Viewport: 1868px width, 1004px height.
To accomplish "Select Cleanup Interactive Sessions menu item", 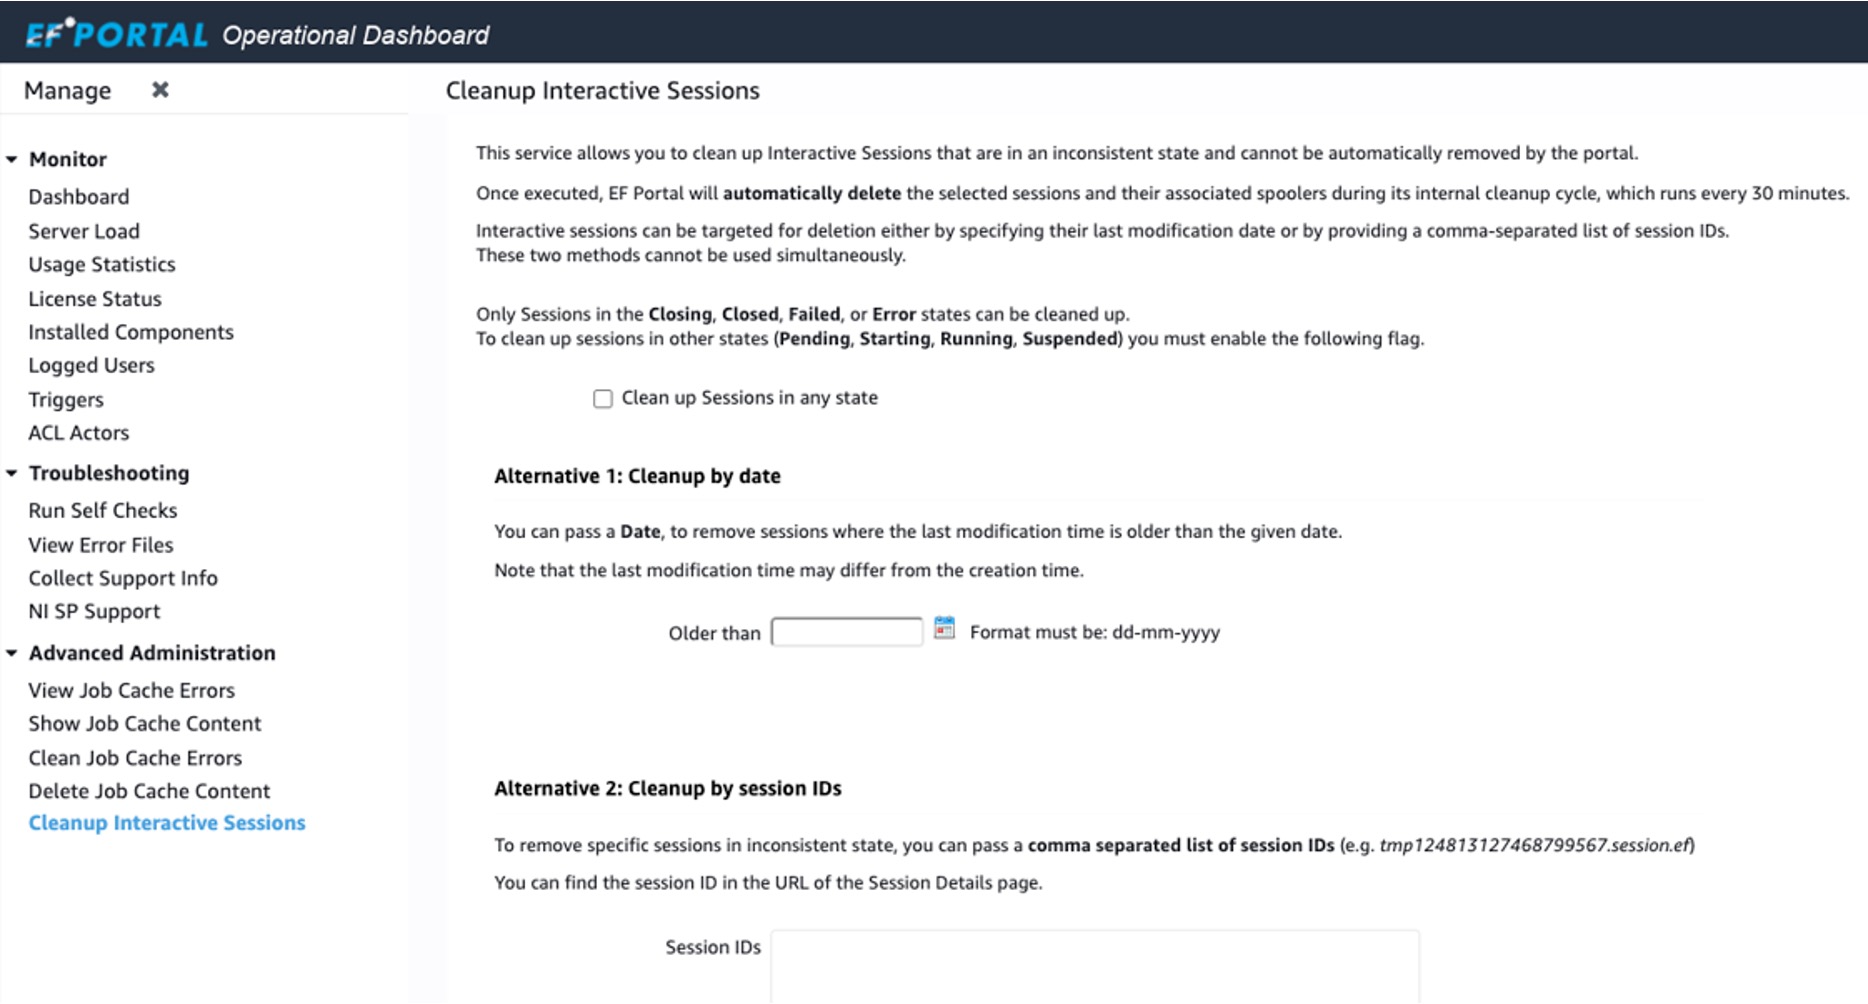I will point(167,823).
